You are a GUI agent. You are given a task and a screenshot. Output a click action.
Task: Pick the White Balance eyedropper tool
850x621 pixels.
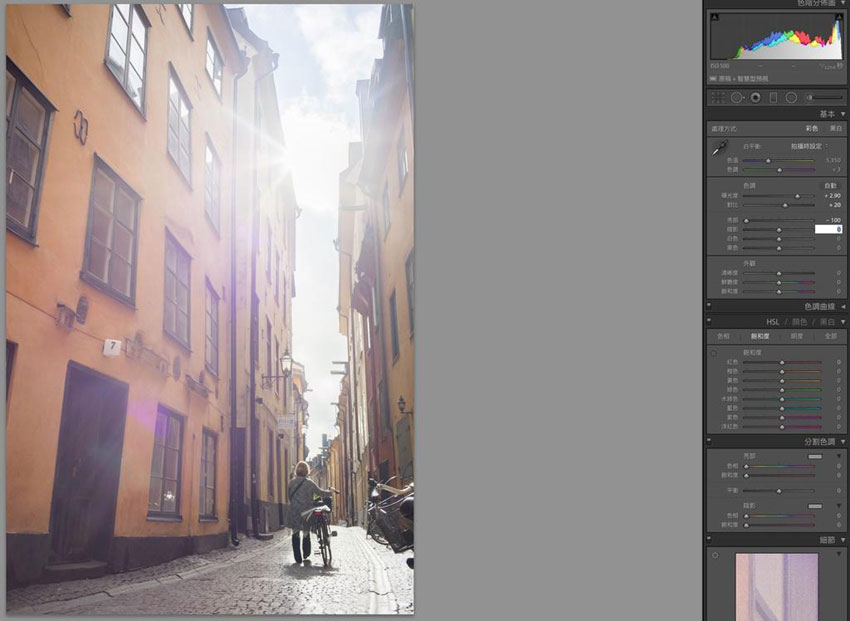(x=718, y=149)
